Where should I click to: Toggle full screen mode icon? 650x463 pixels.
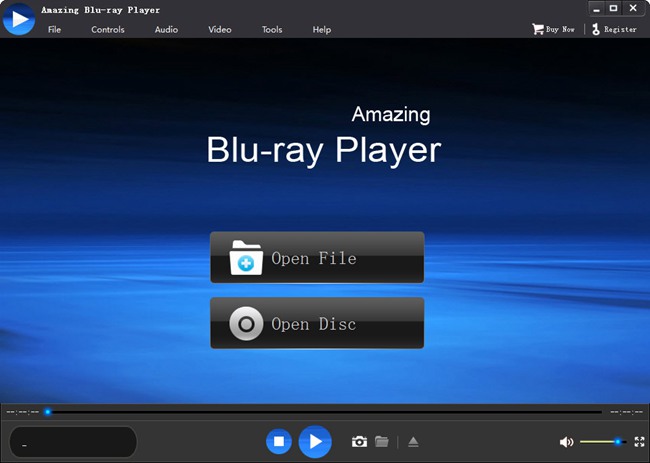640,442
